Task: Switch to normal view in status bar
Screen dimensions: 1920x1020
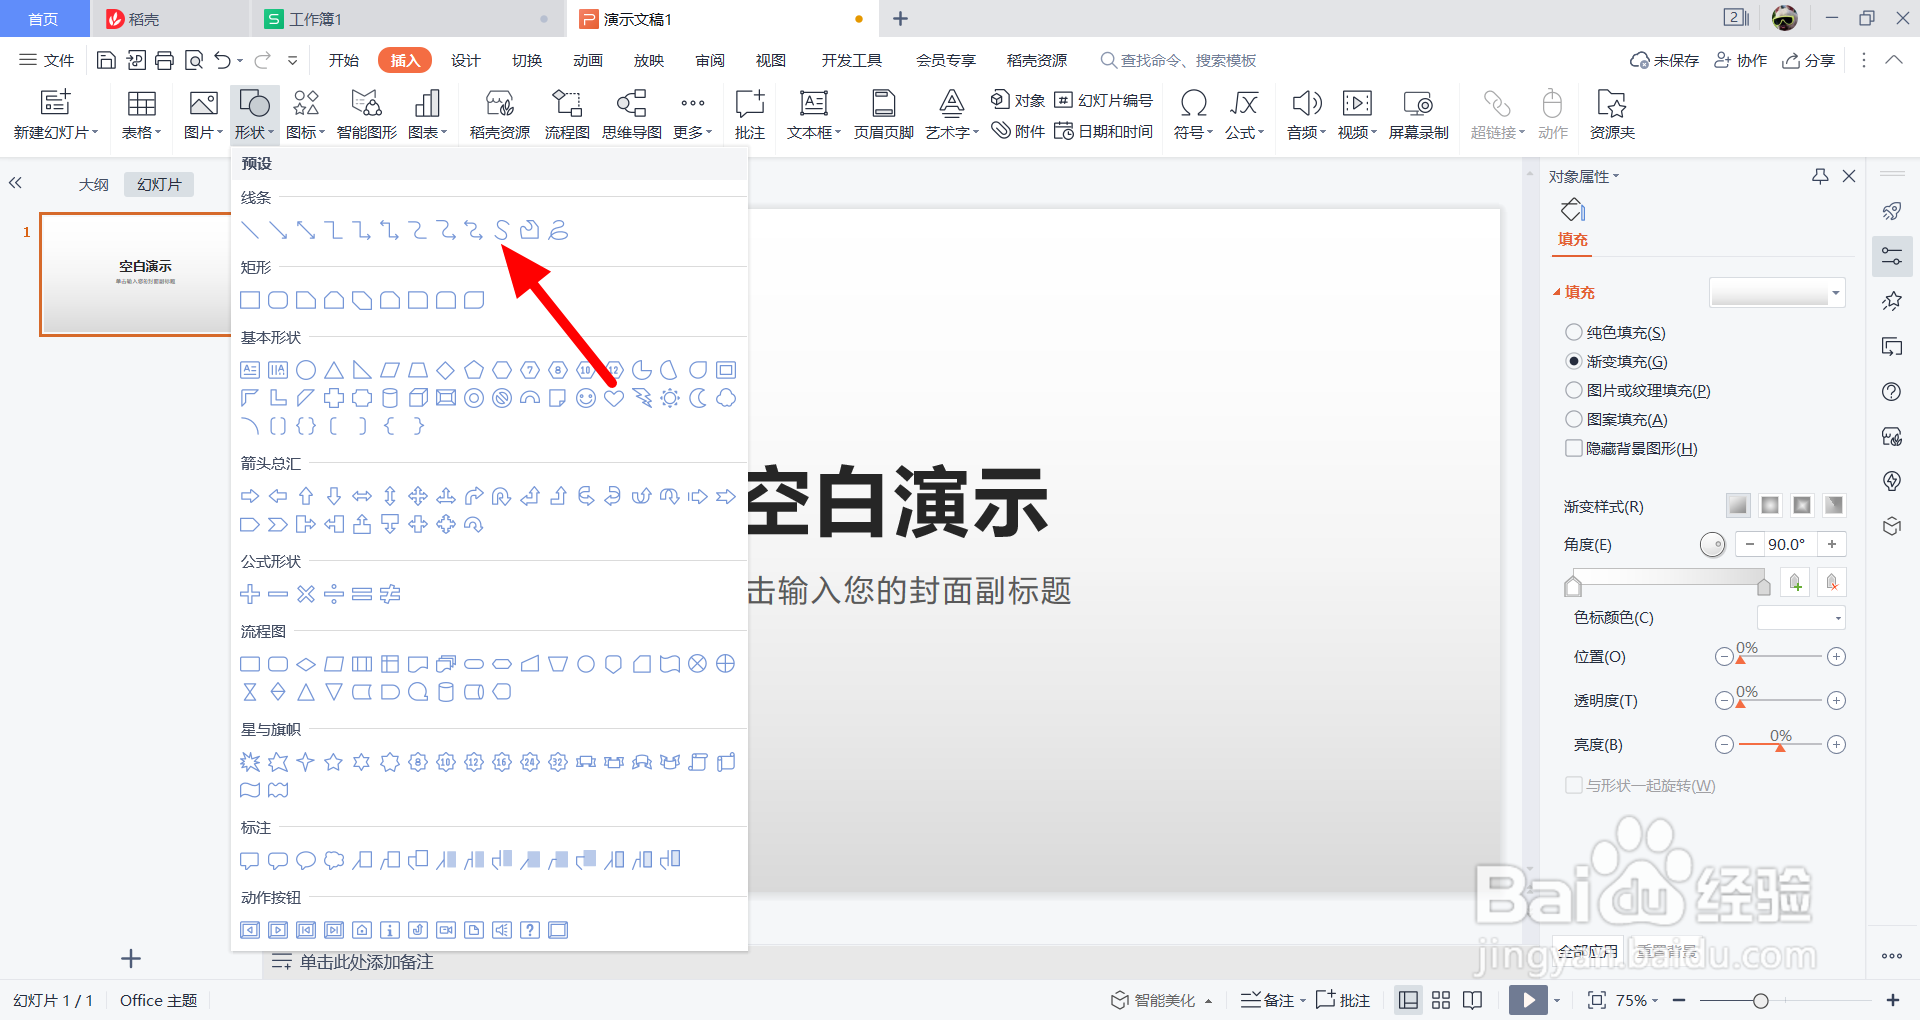Action: [x=1408, y=1000]
